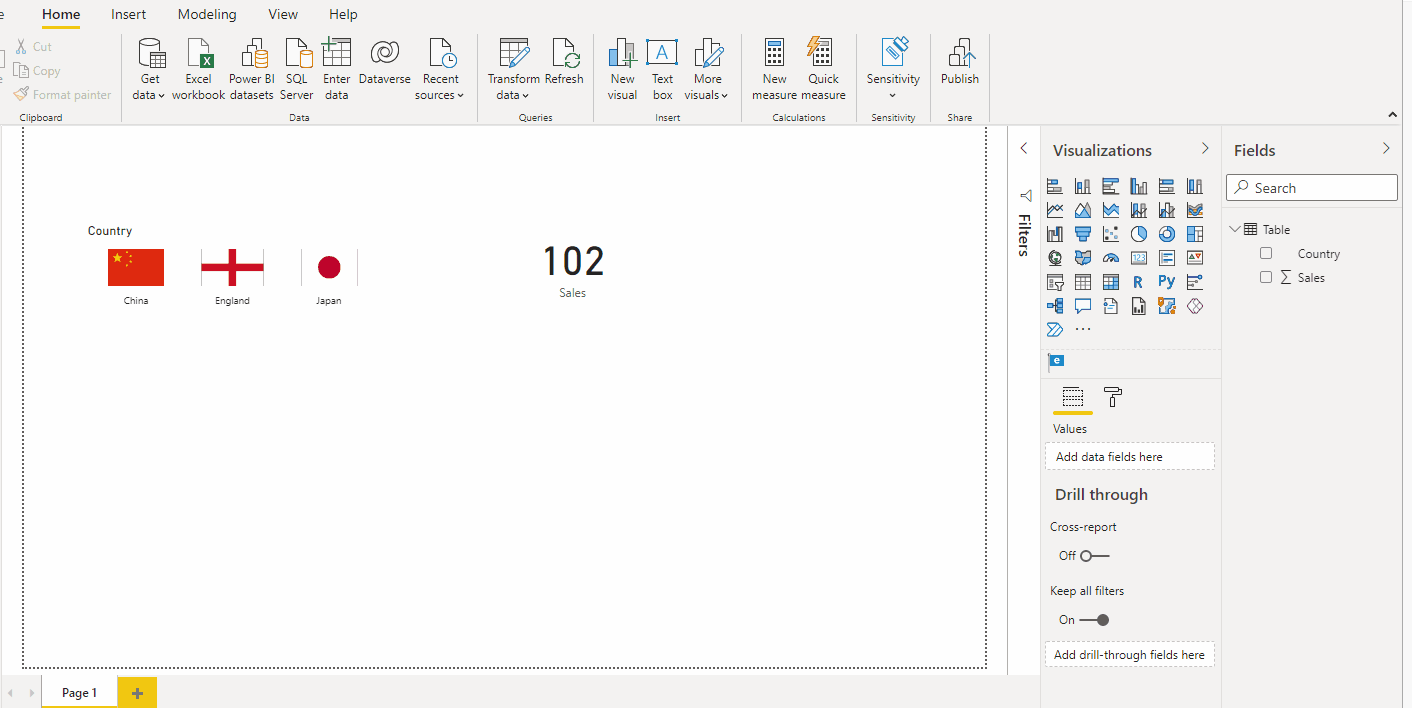Select the decomposition tree visual

tap(1055, 306)
